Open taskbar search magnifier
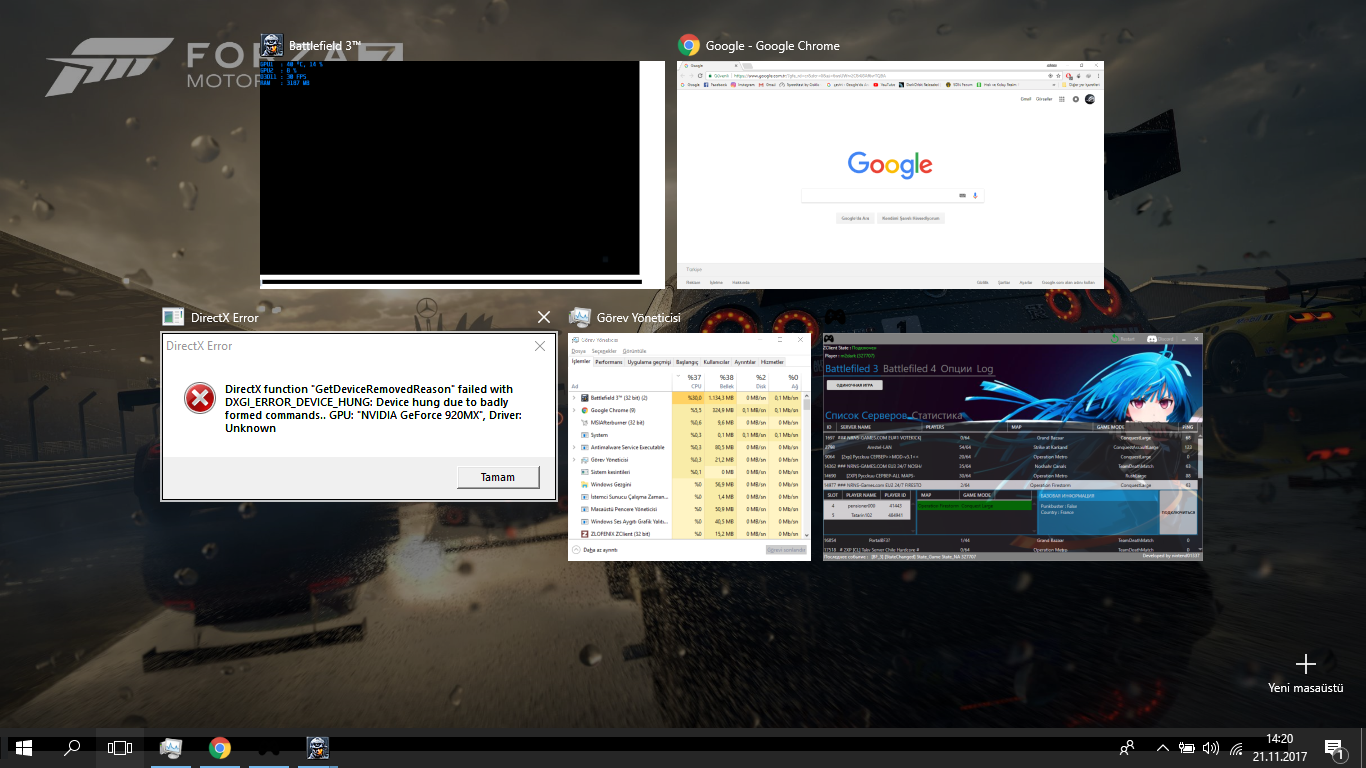1366x768 pixels. tap(72, 747)
